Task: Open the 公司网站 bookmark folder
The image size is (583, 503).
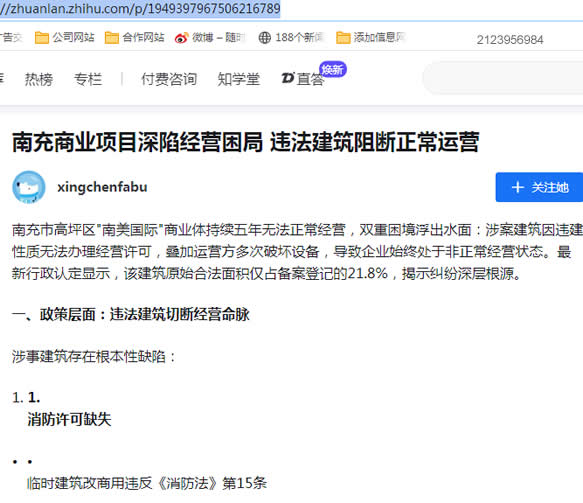Action: click(x=64, y=38)
